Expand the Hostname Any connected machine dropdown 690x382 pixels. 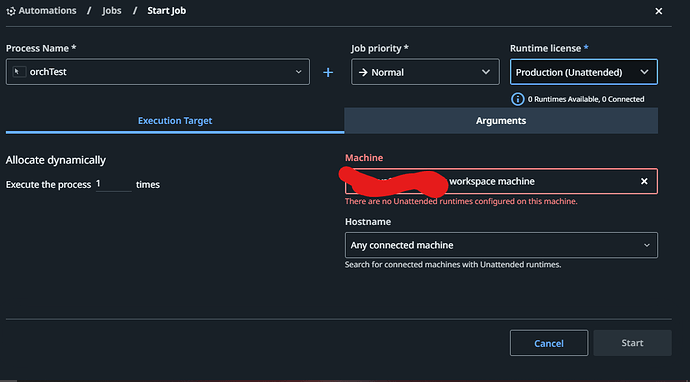point(501,245)
